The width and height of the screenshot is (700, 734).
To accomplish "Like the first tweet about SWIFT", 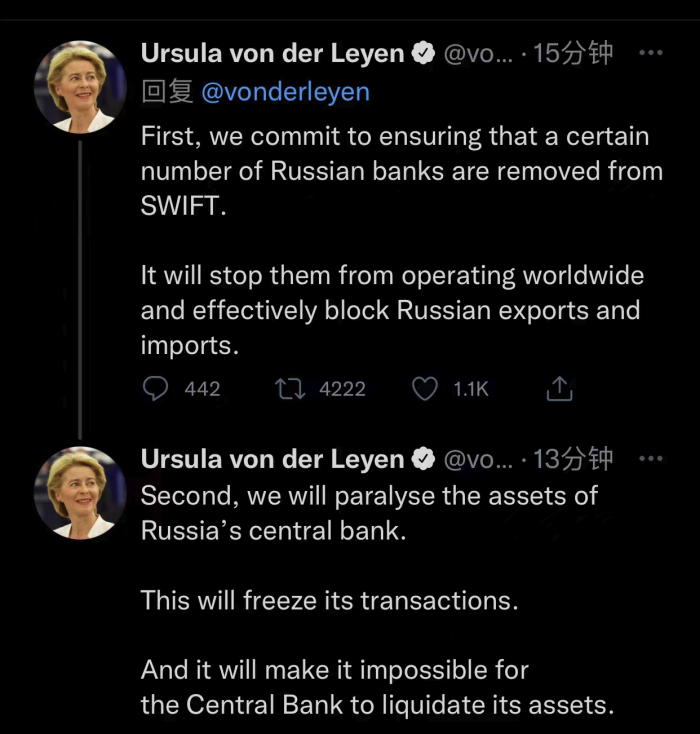I will coord(425,389).
